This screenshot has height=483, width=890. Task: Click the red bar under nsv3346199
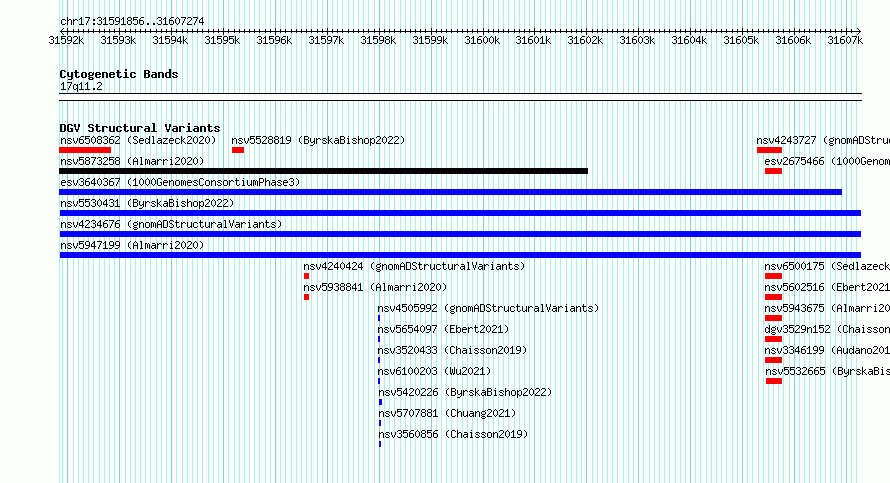[x=774, y=360]
